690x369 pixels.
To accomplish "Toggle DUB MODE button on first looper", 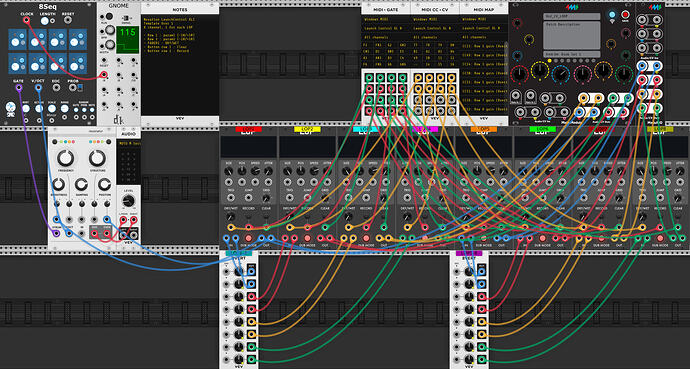I will (249, 238).
